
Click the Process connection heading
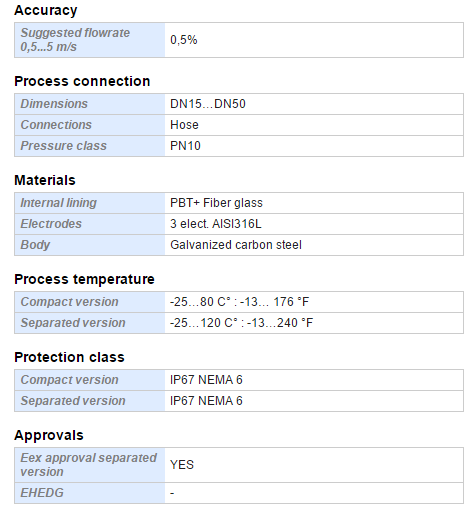82,81
